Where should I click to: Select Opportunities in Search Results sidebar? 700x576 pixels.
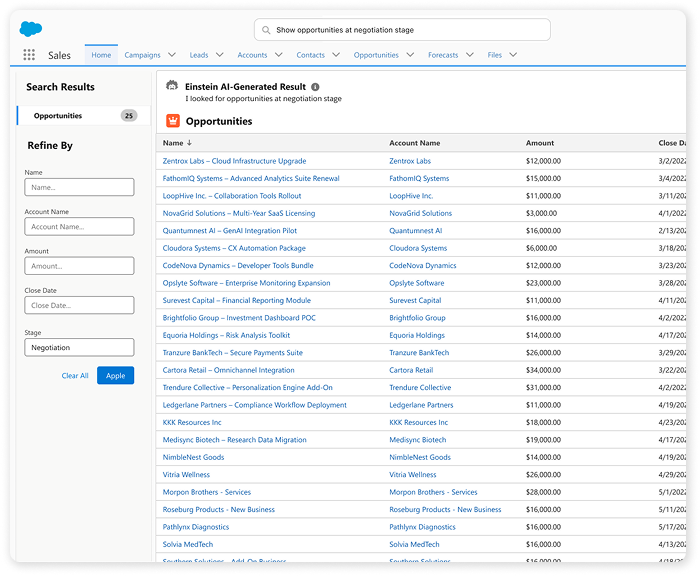click(58, 116)
